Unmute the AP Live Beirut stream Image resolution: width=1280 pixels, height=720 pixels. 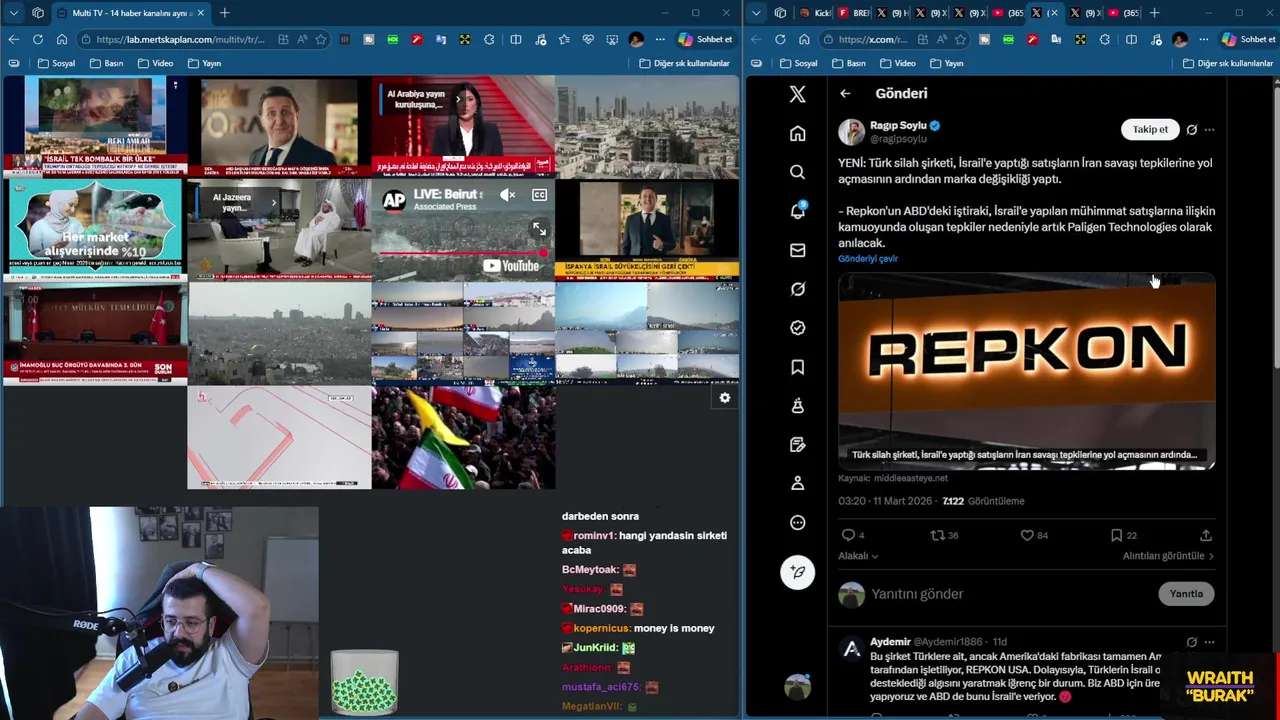click(507, 195)
